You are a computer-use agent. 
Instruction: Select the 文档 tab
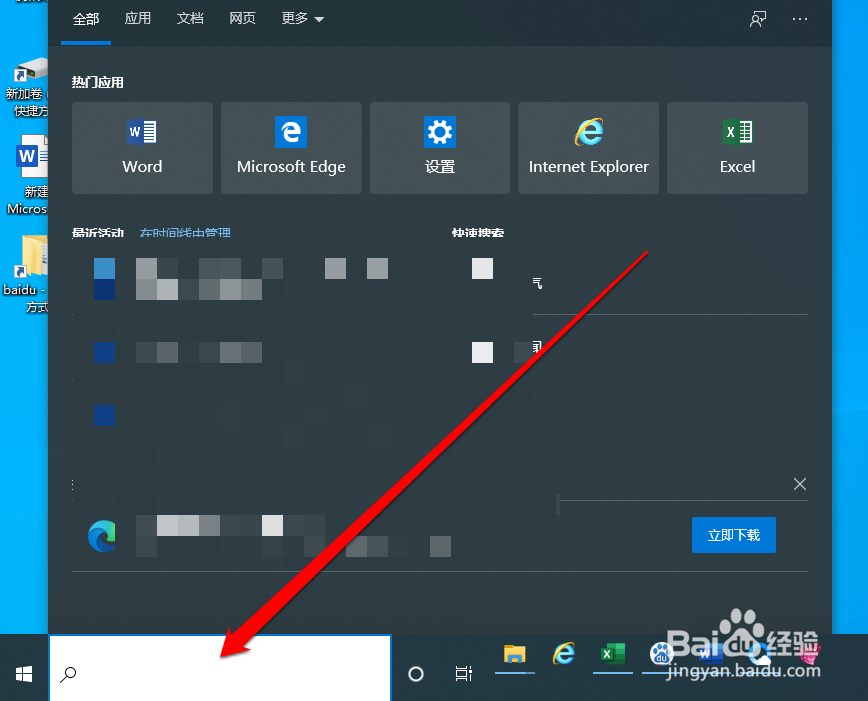pyautogui.click(x=190, y=18)
